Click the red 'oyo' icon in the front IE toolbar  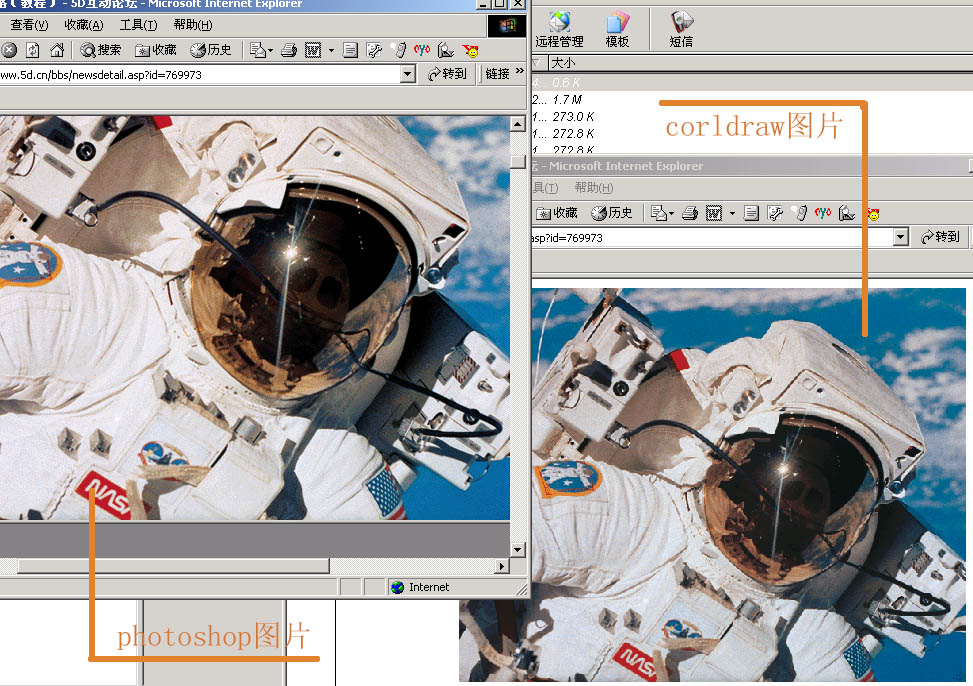pyautogui.click(x=422, y=50)
